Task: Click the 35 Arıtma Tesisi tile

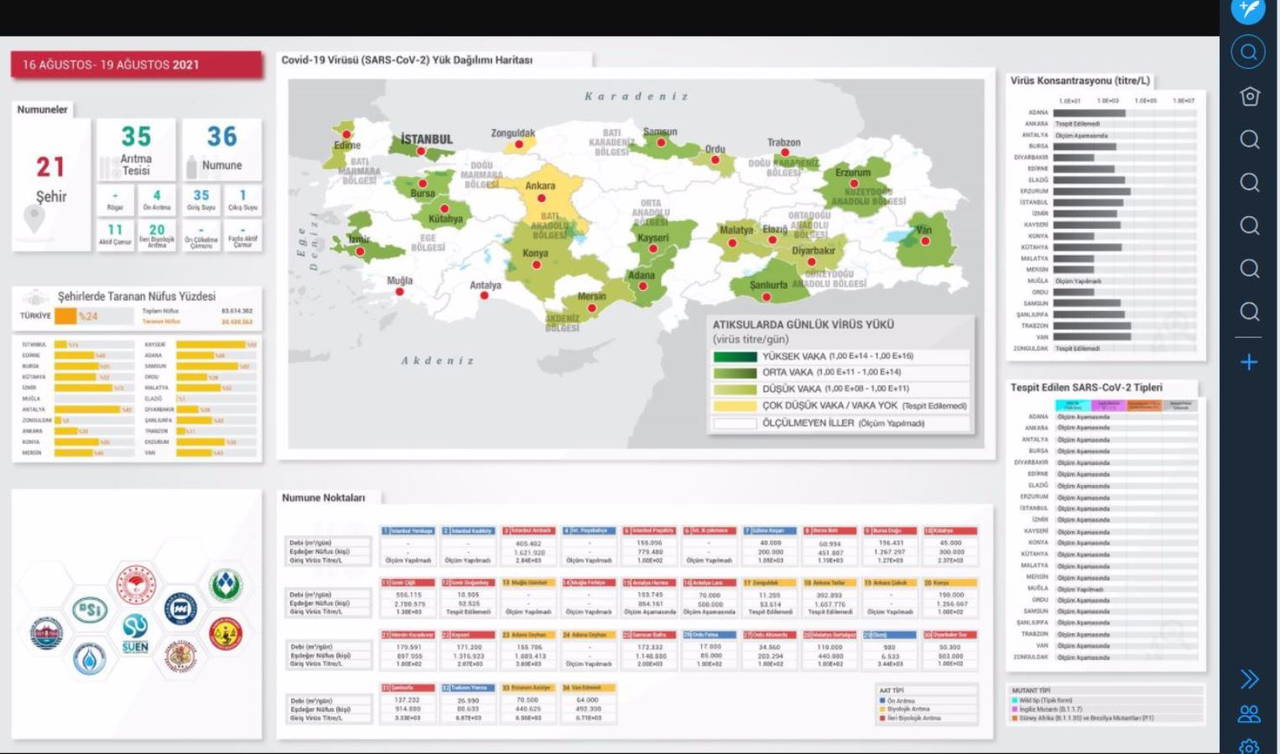Action: pyautogui.click(x=136, y=148)
